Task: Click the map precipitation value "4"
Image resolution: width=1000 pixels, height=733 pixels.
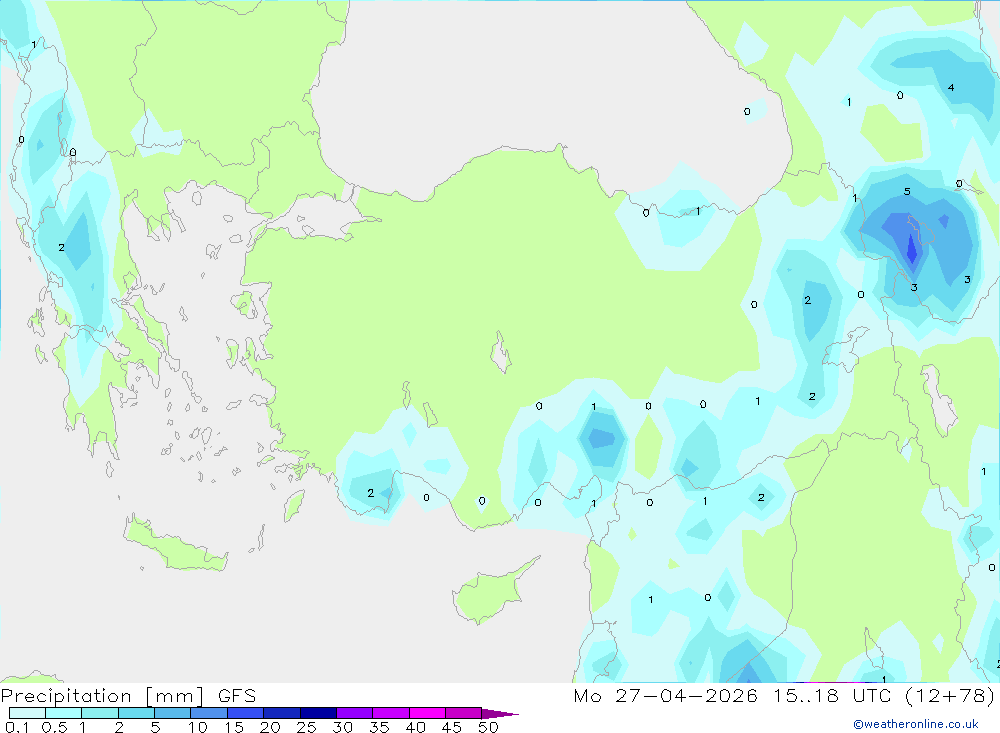Action: (951, 87)
